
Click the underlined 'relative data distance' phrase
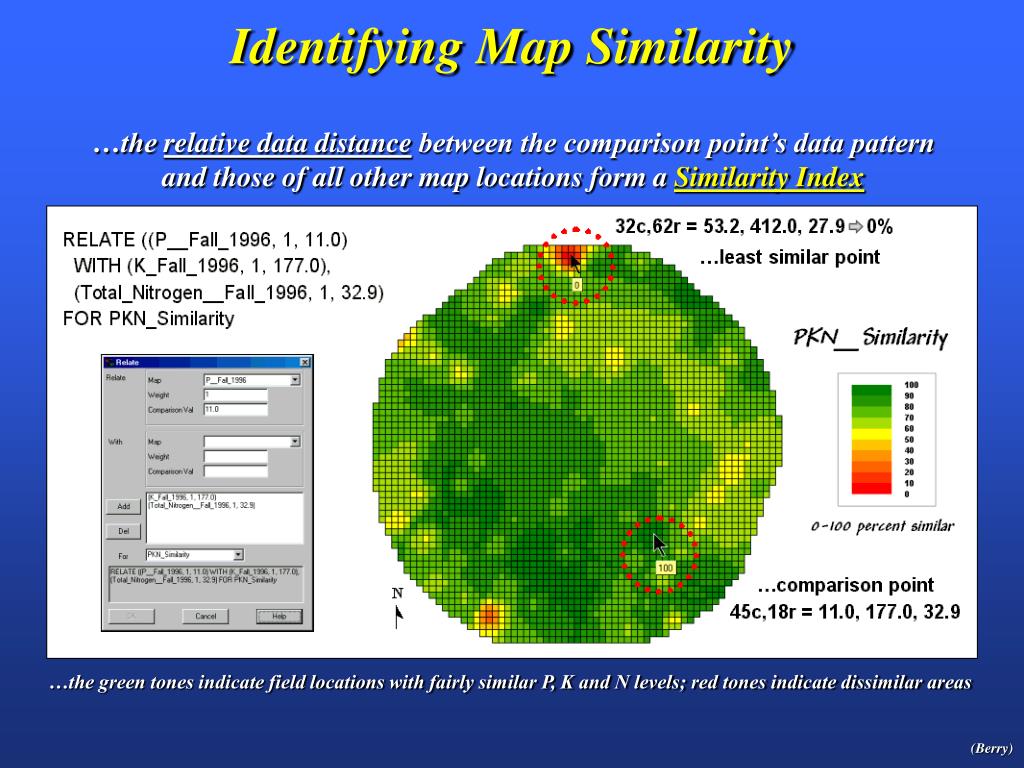(287, 144)
